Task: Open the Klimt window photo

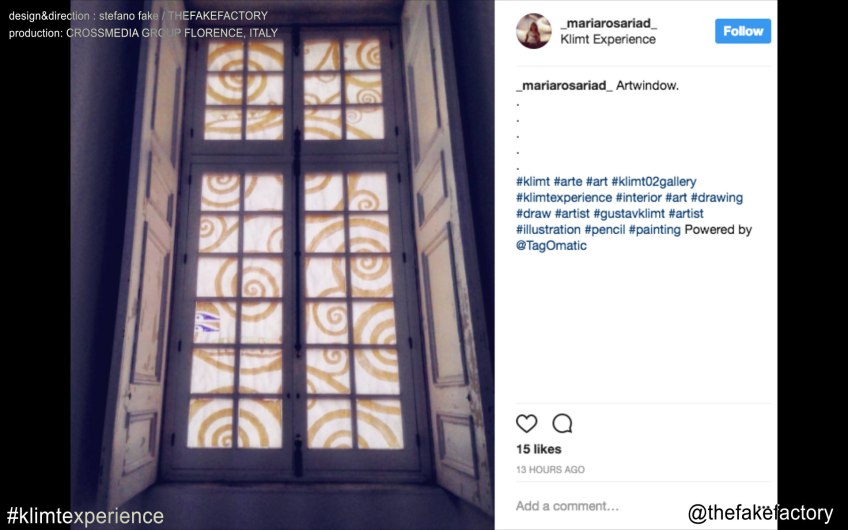Action: (282, 265)
